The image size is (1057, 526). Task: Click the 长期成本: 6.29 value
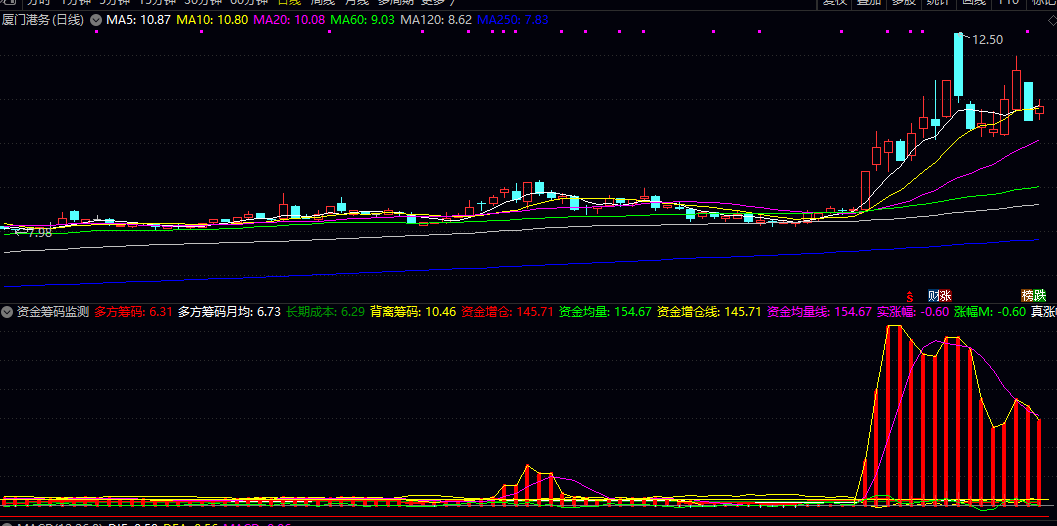tap(326, 312)
